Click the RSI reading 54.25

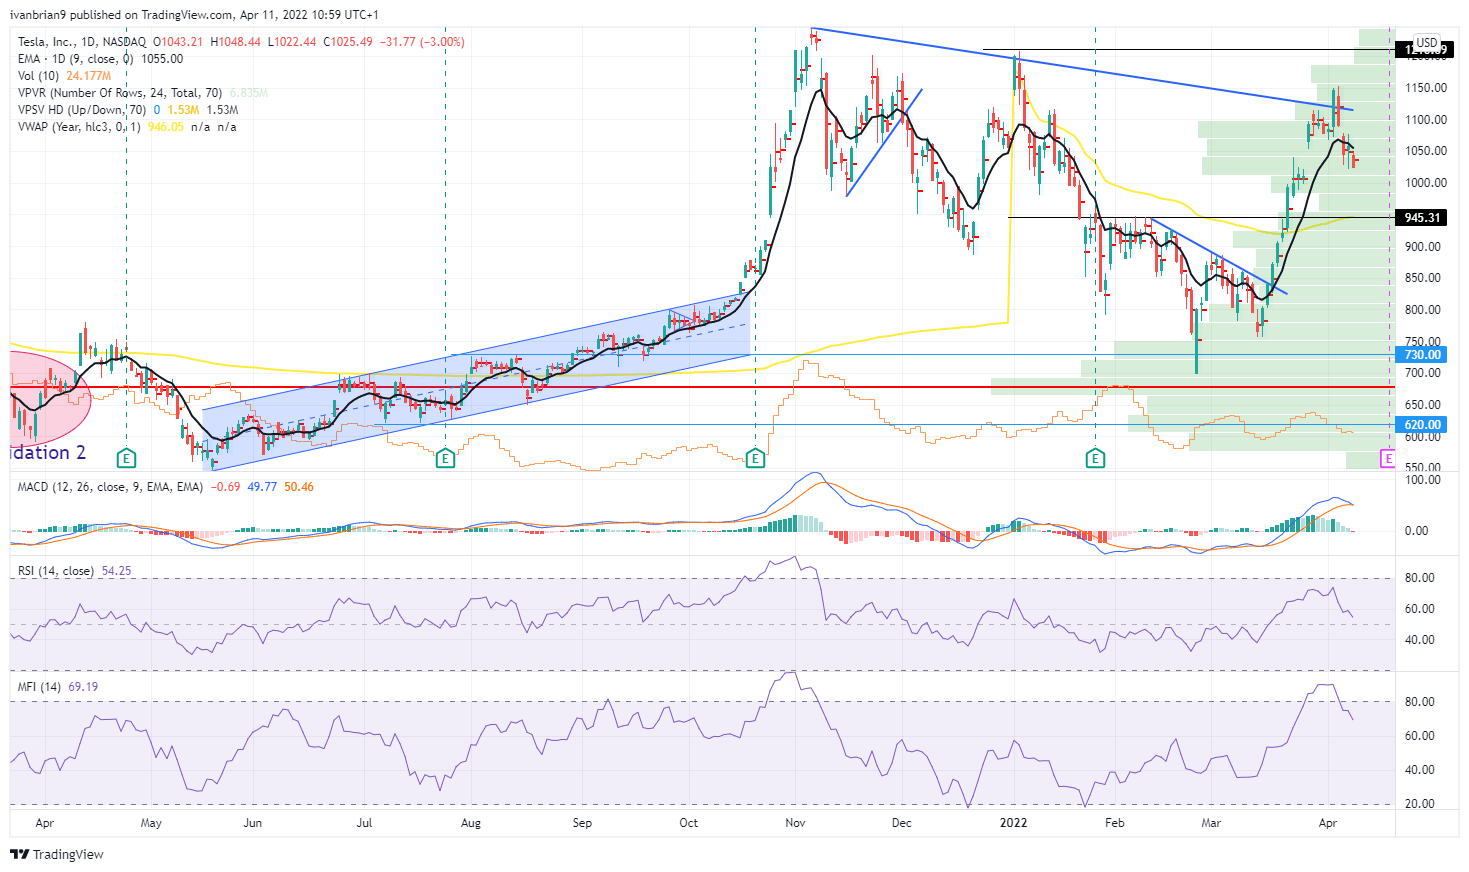point(117,571)
